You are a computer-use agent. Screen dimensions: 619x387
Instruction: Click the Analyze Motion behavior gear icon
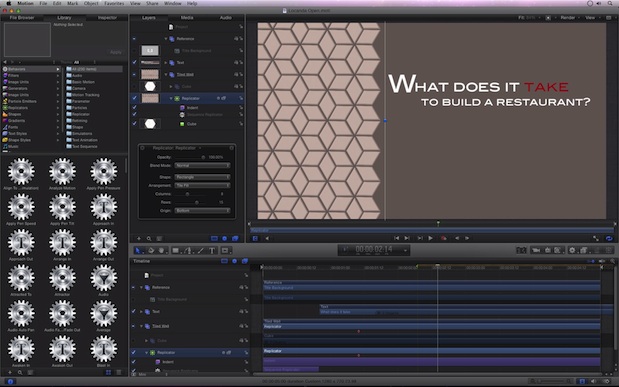click(62, 171)
